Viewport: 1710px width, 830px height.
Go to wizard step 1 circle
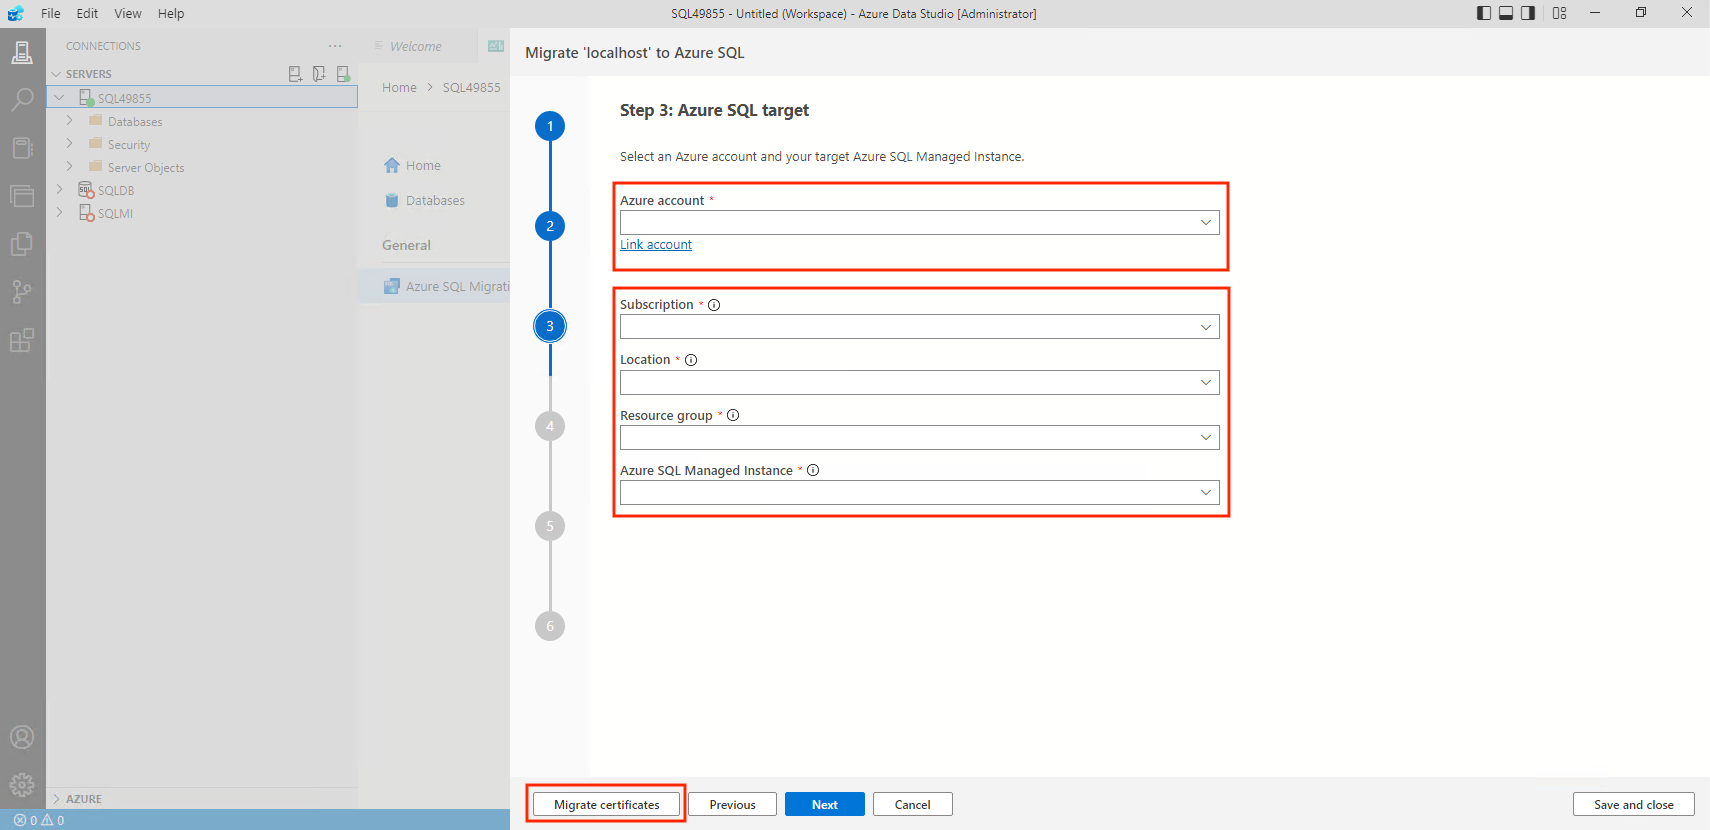[550, 126]
